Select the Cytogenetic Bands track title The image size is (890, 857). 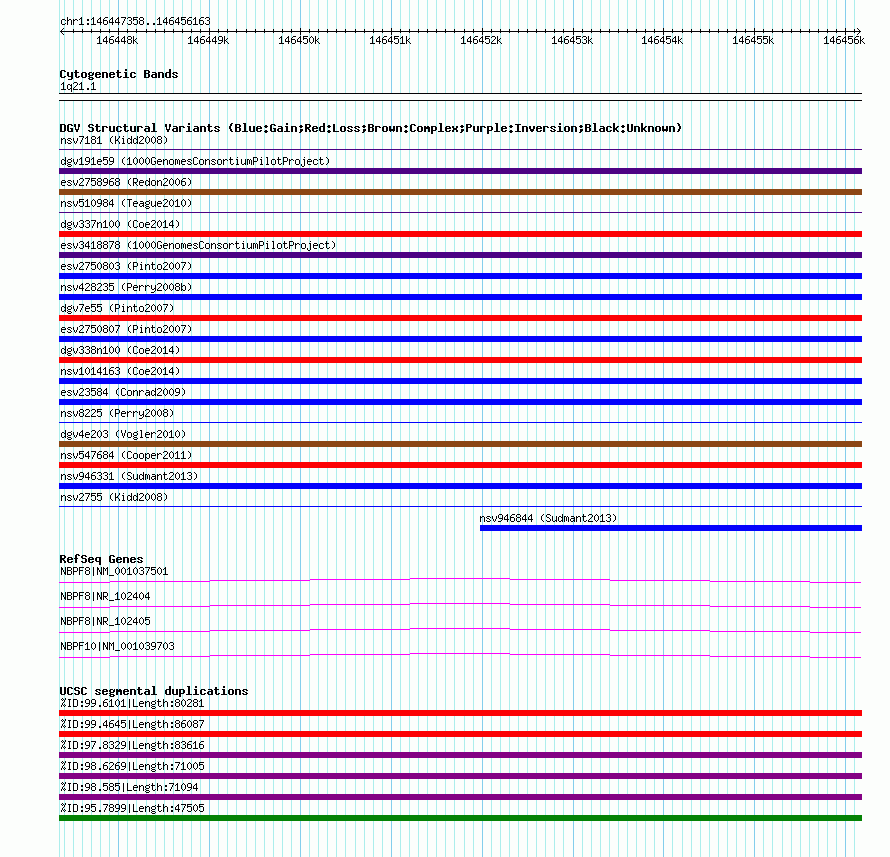[x=119, y=74]
